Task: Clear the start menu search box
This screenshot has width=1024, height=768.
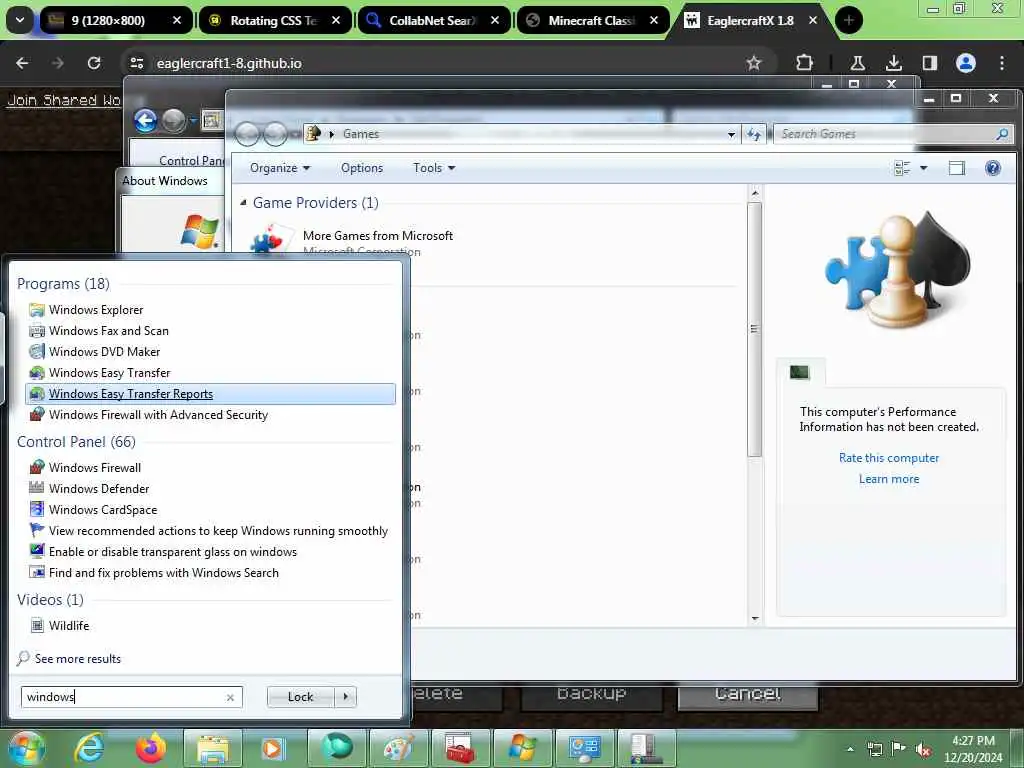Action: tap(230, 697)
